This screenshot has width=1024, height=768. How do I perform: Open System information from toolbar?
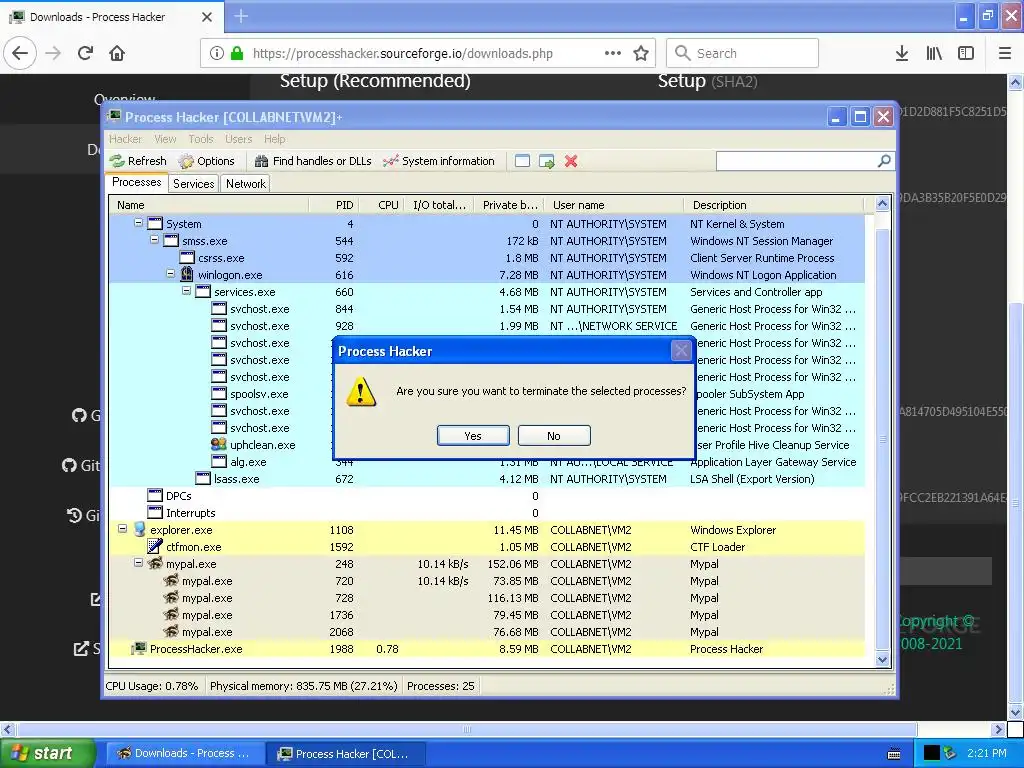click(439, 161)
